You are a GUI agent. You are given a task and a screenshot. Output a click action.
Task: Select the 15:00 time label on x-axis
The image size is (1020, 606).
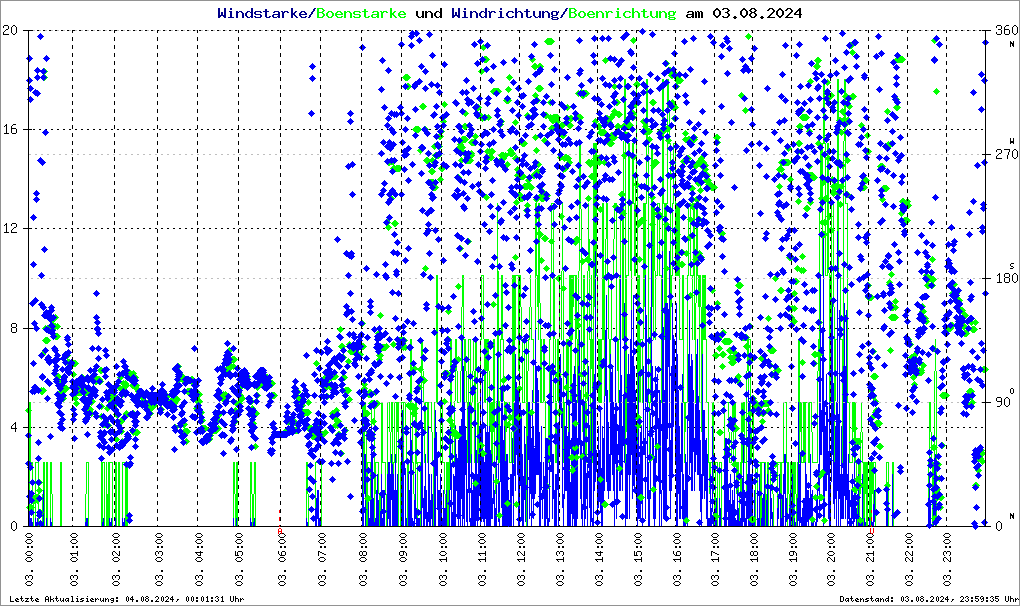(639, 560)
